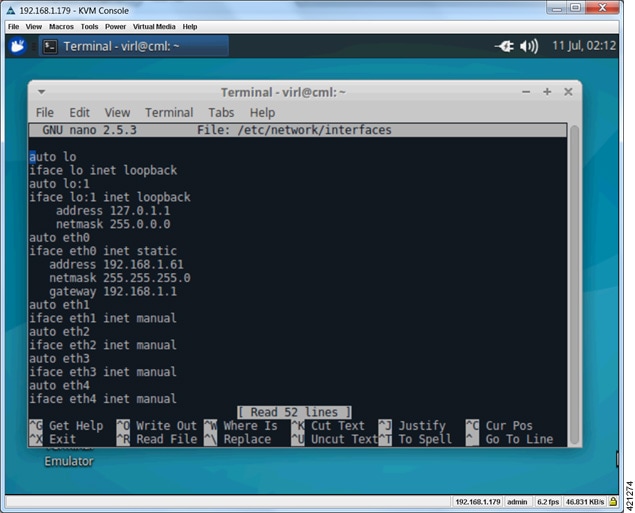Click 'netmask 255.0.0.0' line
Image resolution: width=635 pixels, height=513 pixels.
[113, 224]
